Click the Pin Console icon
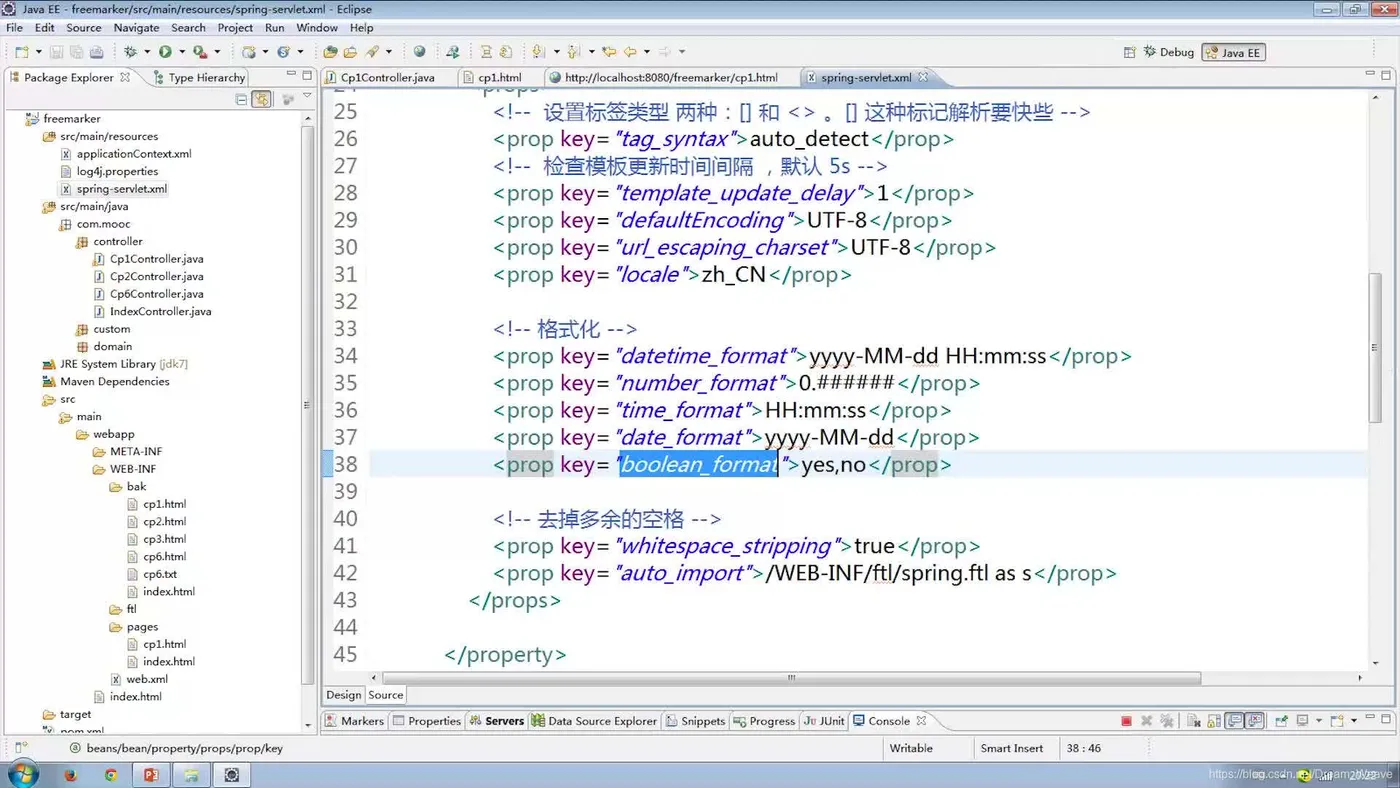 tap(1281, 720)
